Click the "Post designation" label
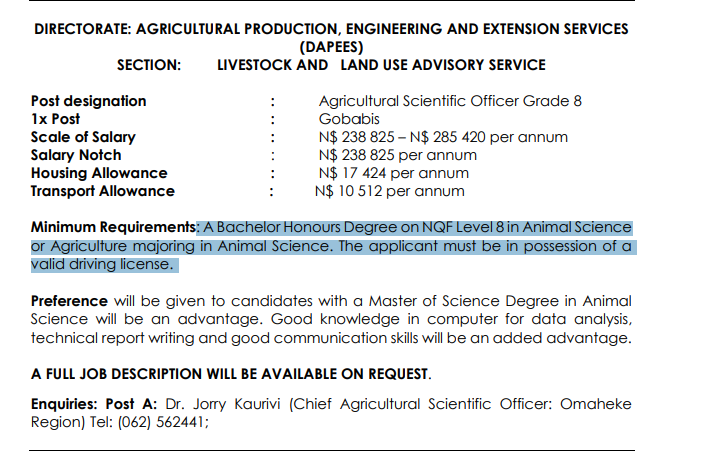Viewport: 714px width, 459px height. click(88, 101)
